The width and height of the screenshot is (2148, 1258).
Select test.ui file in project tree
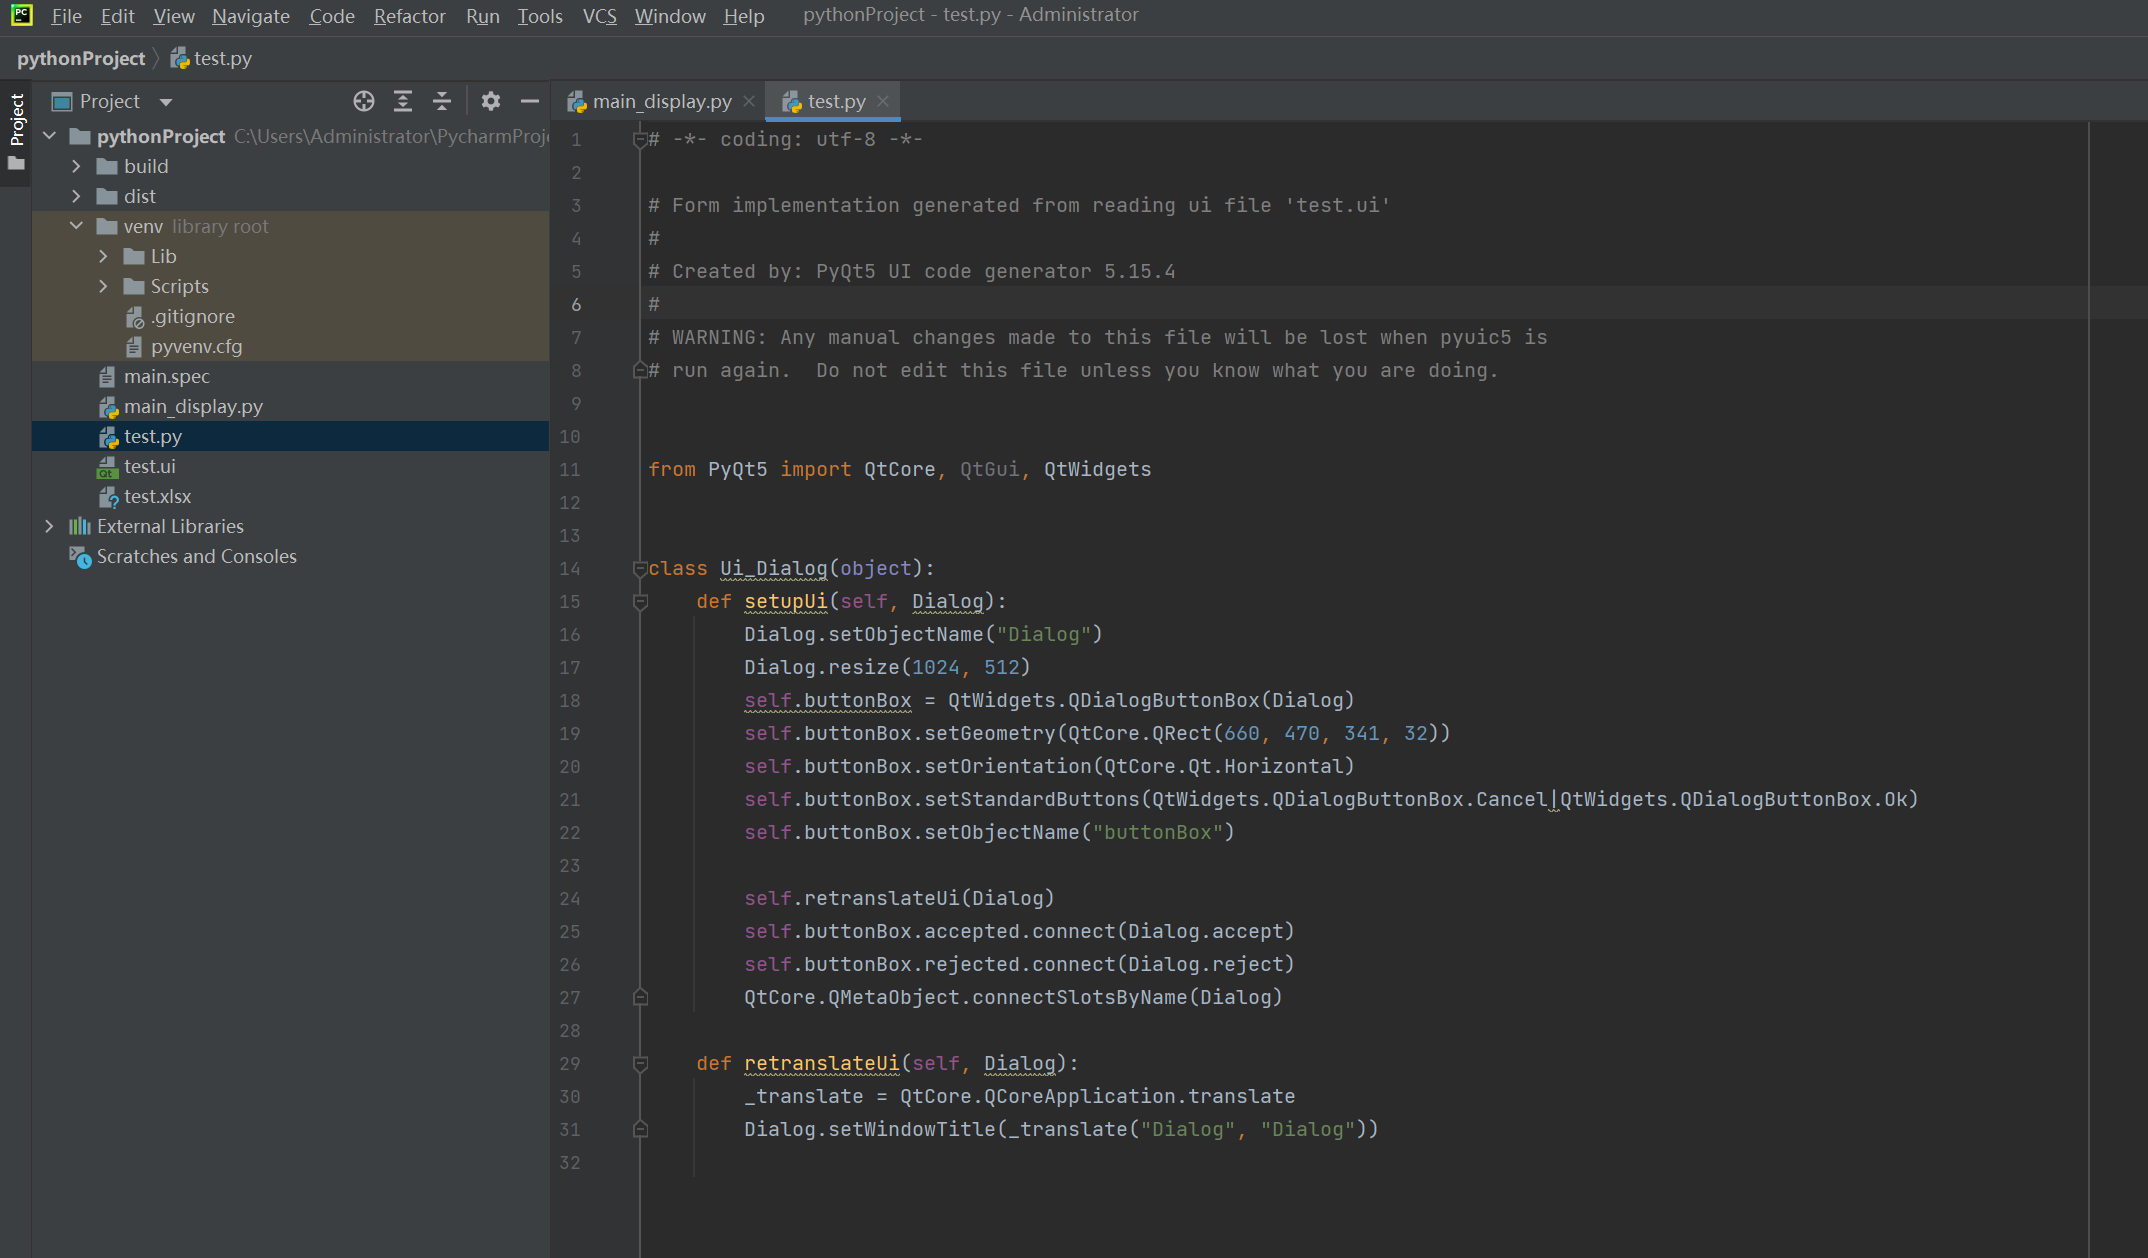click(149, 466)
